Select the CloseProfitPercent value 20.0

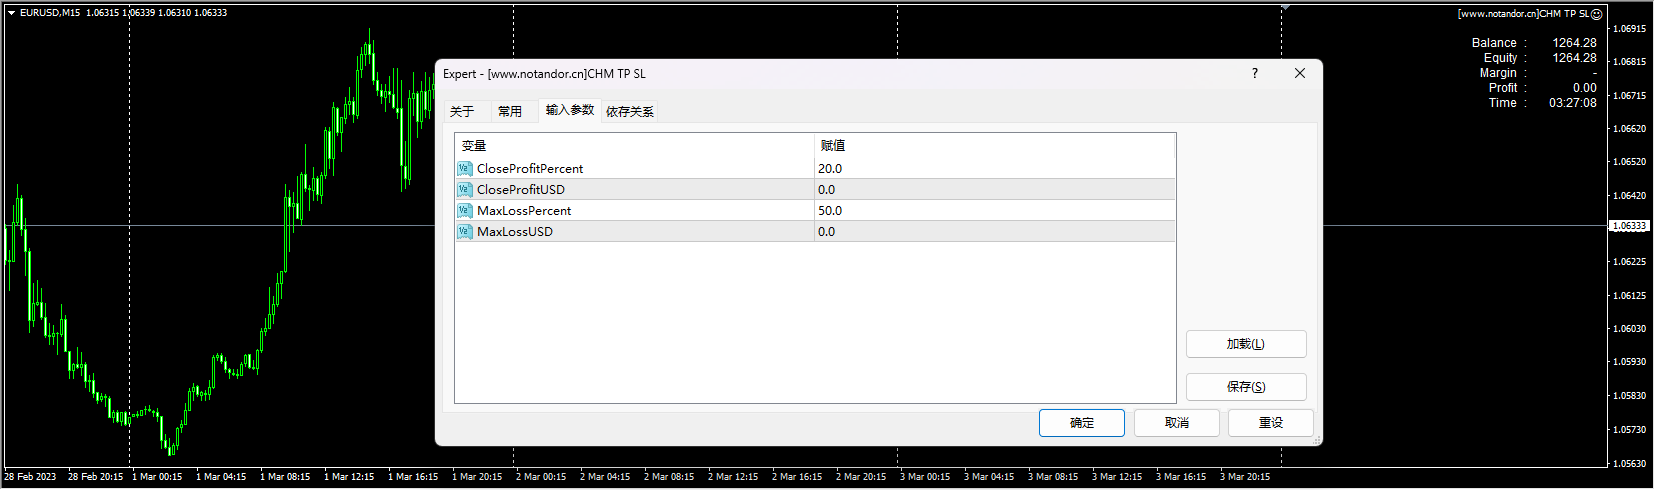tap(830, 169)
